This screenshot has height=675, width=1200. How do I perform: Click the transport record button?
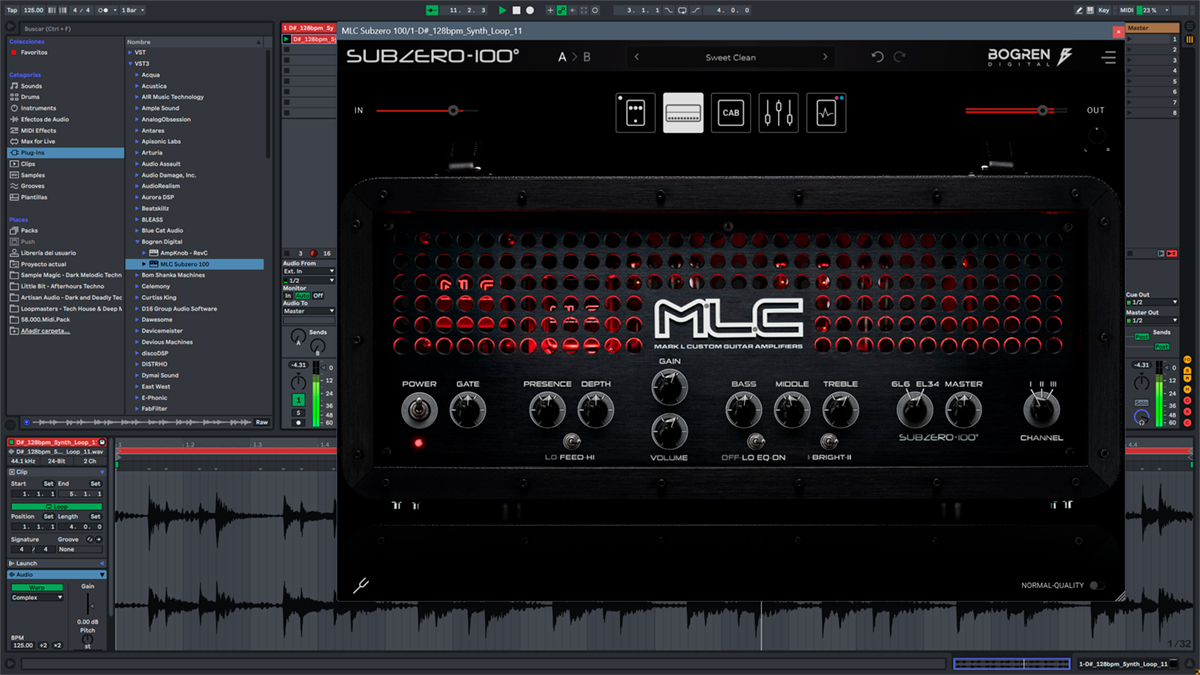click(530, 10)
